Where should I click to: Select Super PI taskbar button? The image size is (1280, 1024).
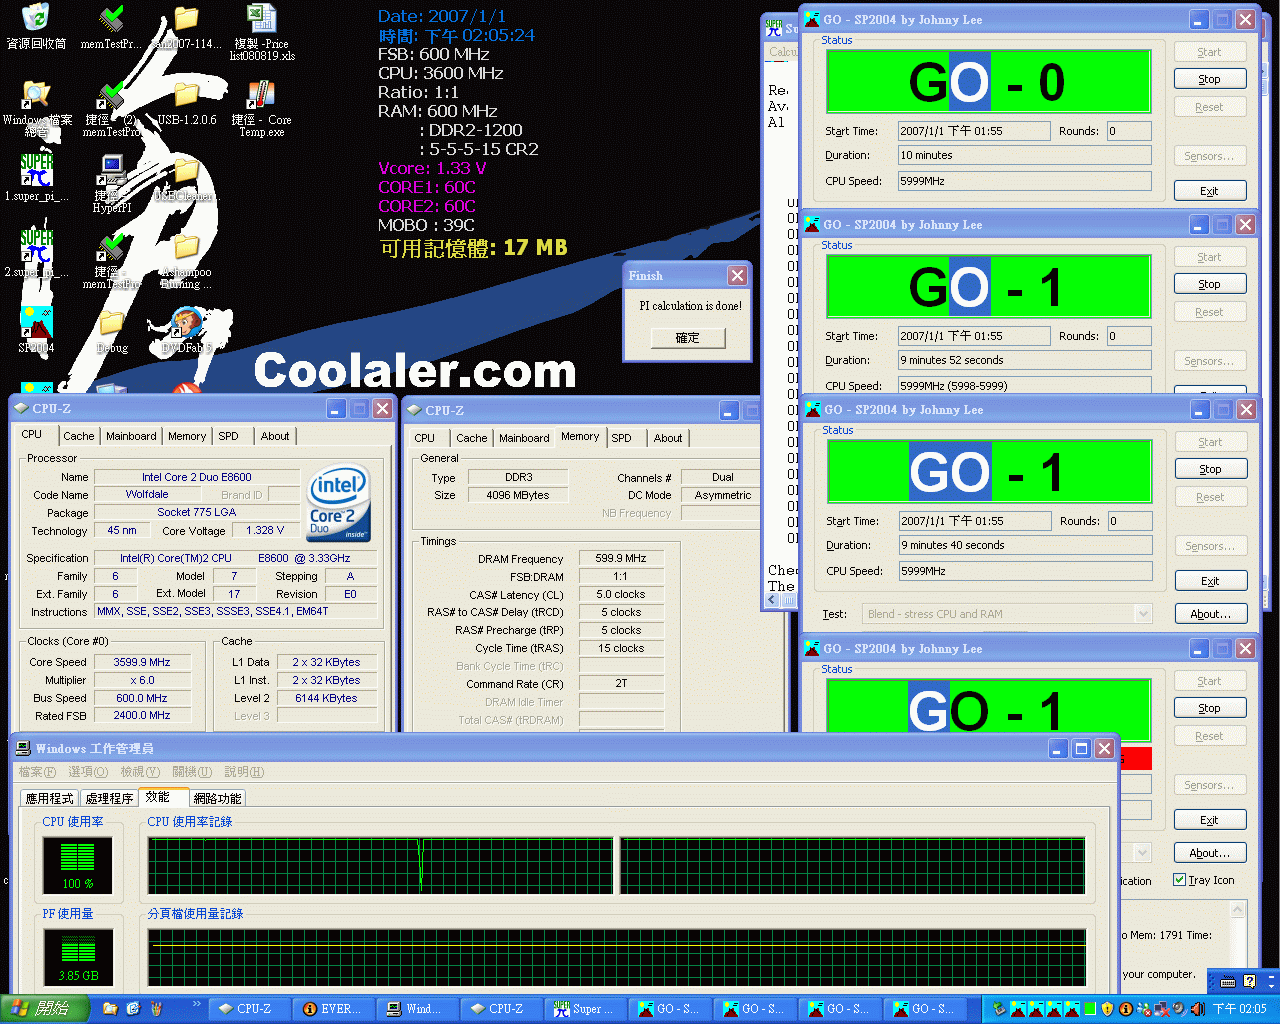[x=585, y=1009]
